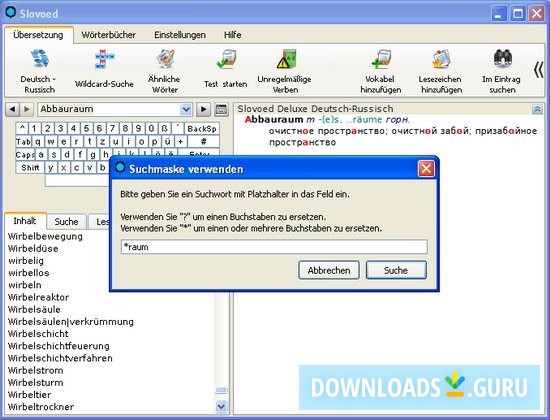Viewport: 550px width, 420px height.
Task: Click the ^ key on virtual keyboard
Action: (22, 129)
